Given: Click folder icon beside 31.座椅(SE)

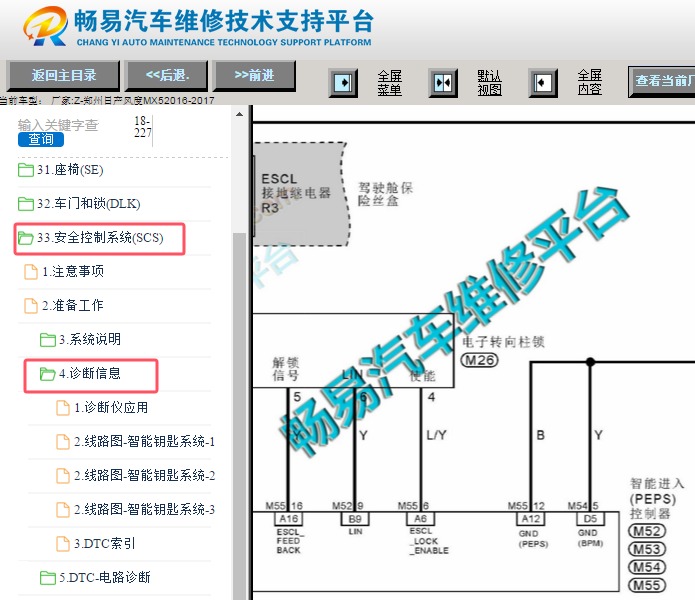Looking at the screenshot, I should pyautogui.click(x=26, y=170).
